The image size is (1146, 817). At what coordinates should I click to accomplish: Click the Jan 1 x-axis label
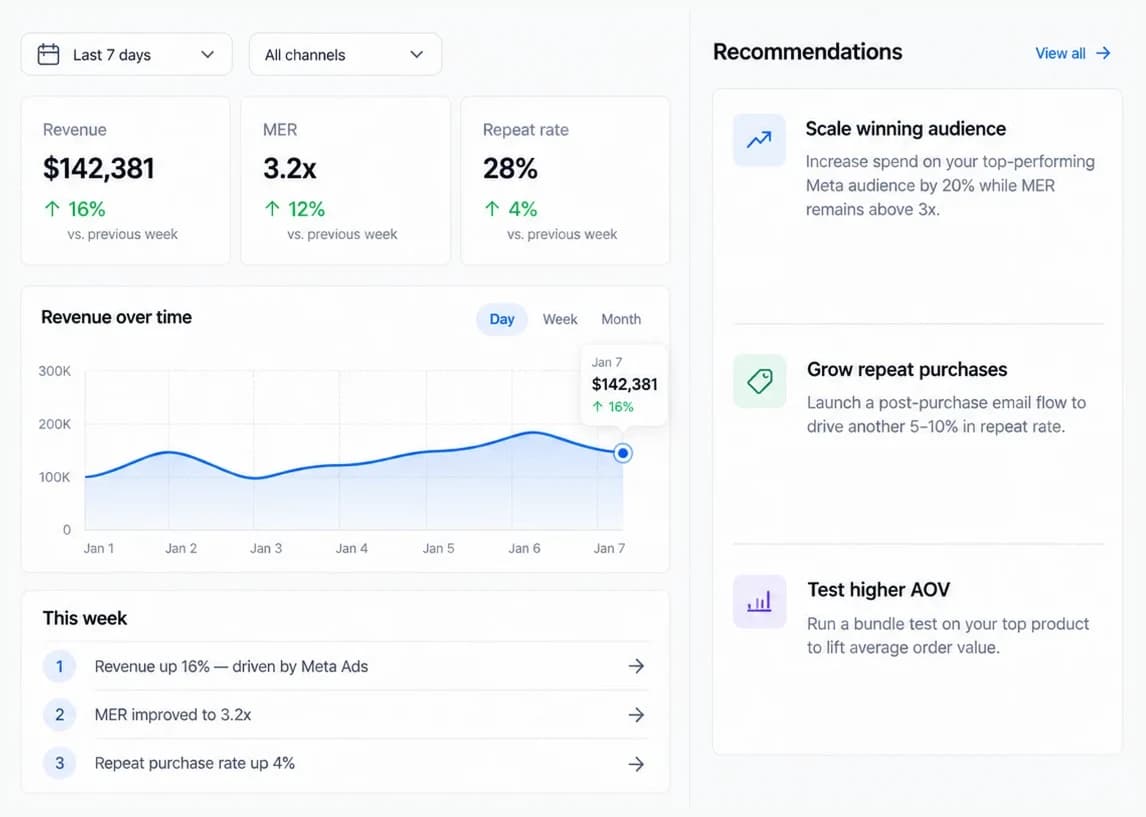click(x=99, y=548)
